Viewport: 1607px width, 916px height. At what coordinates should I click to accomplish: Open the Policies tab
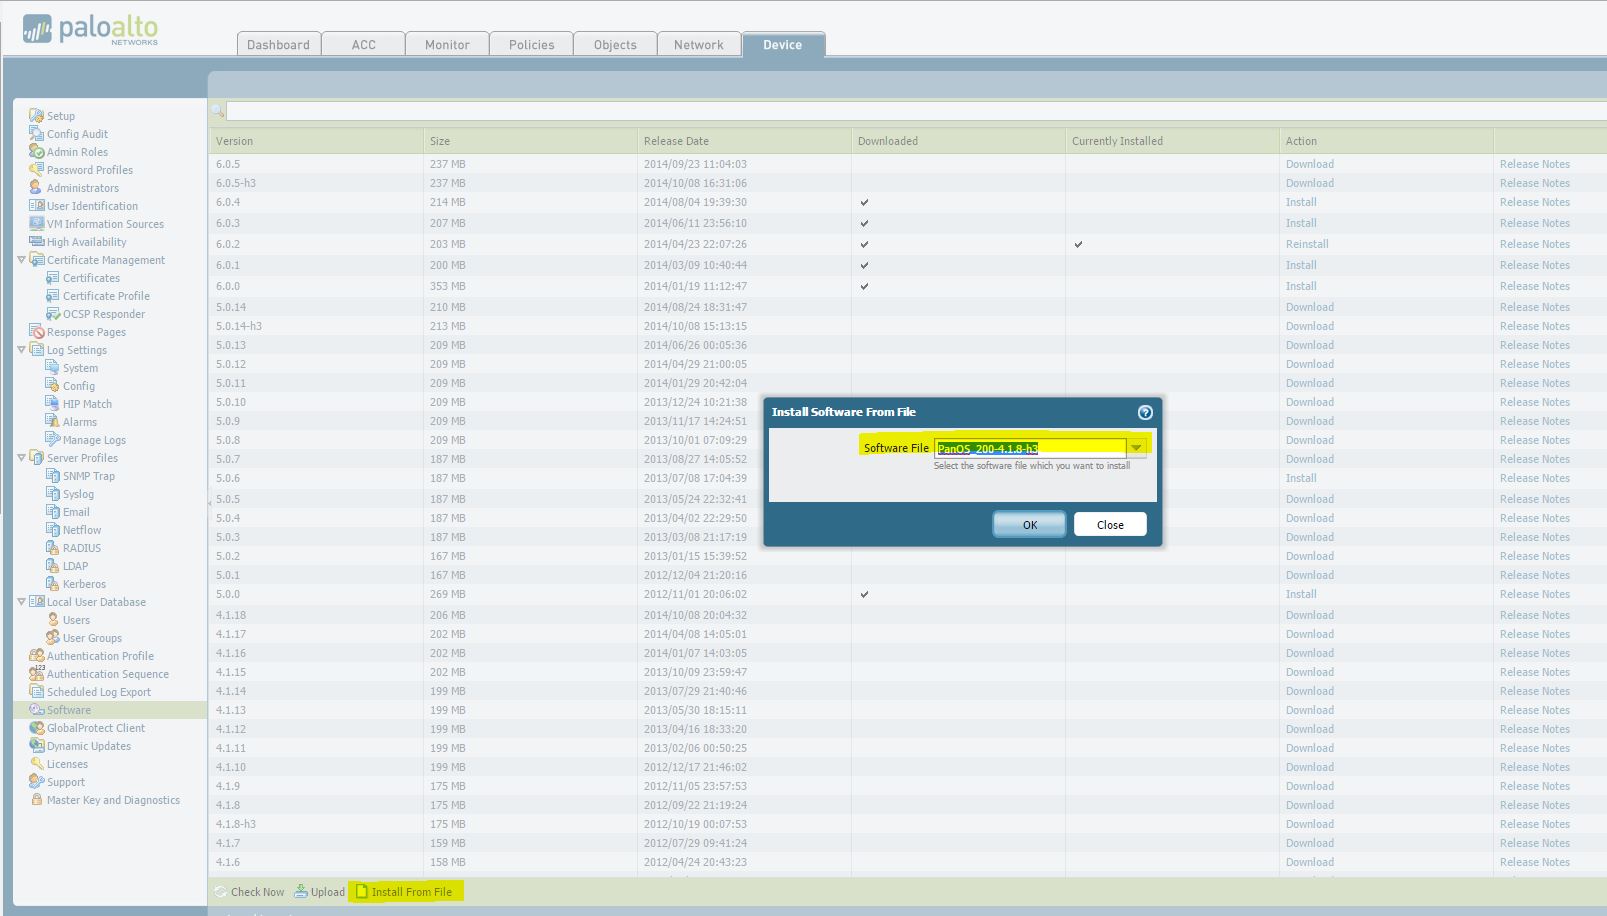(x=531, y=45)
